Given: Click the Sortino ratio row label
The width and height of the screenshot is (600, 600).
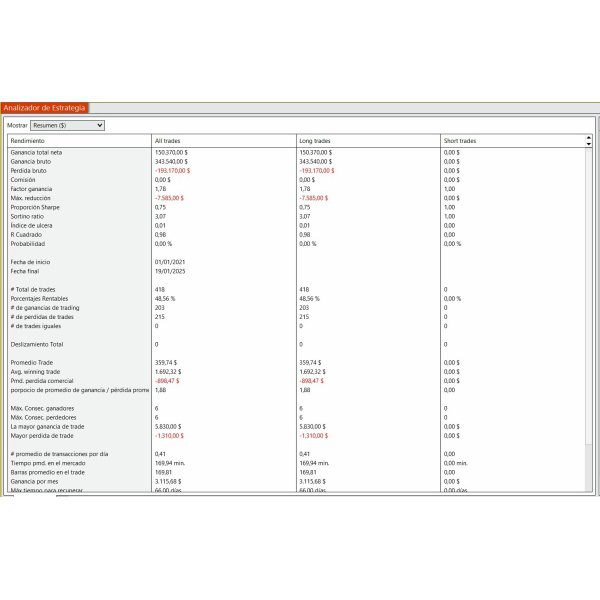Looking at the screenshot, I should (27, 216).
